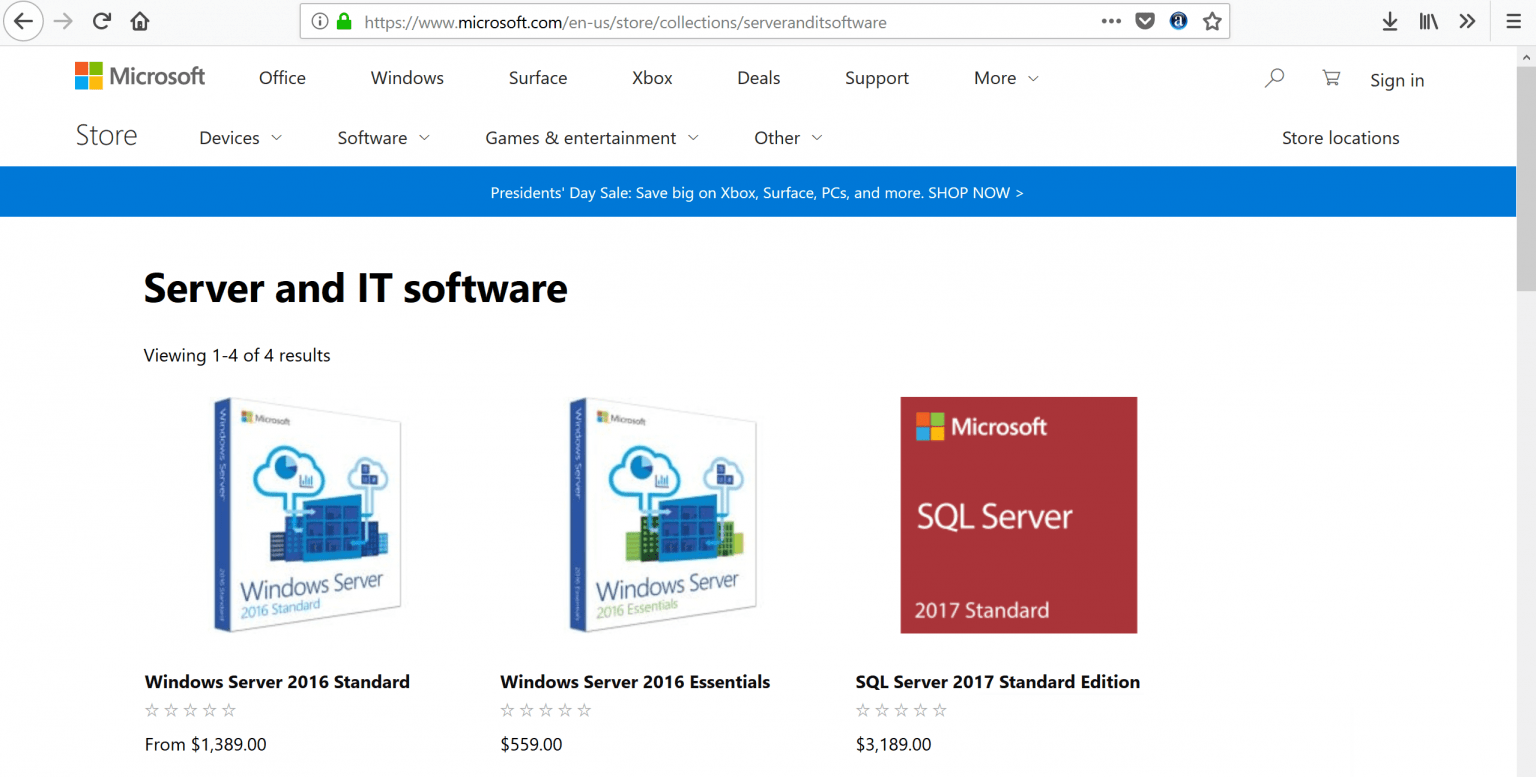Reload the page with the refresh icon
Screen dimensions: 1536x777
coord(101,21)
